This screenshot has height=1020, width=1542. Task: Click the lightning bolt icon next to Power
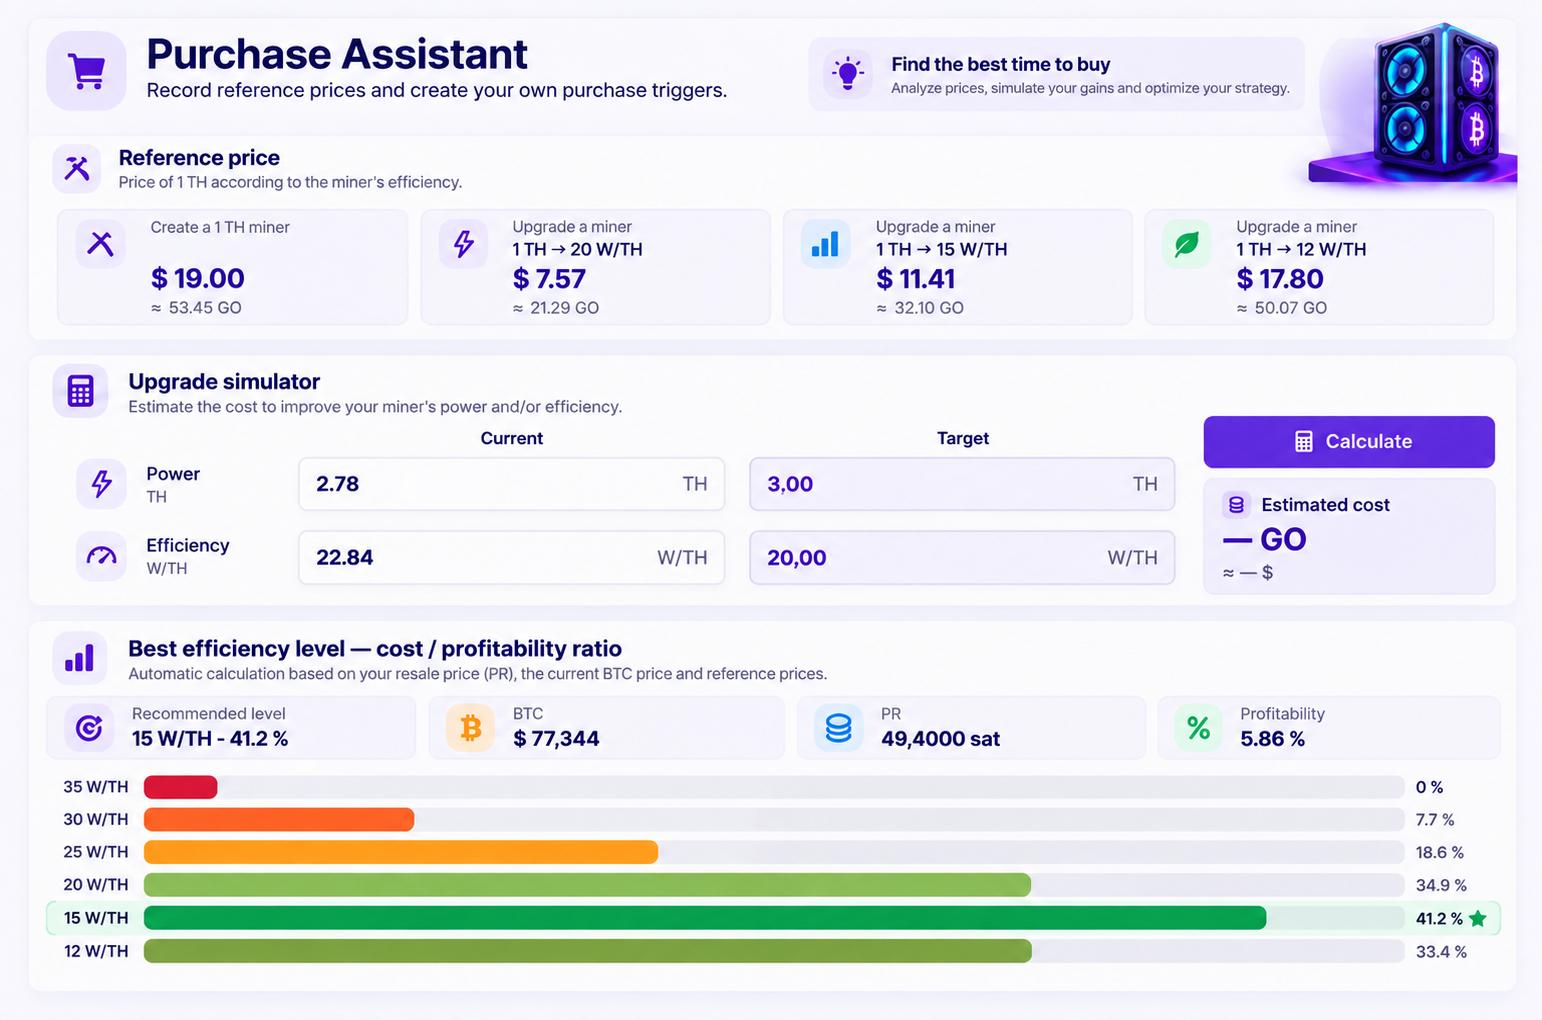coord(101,484)
